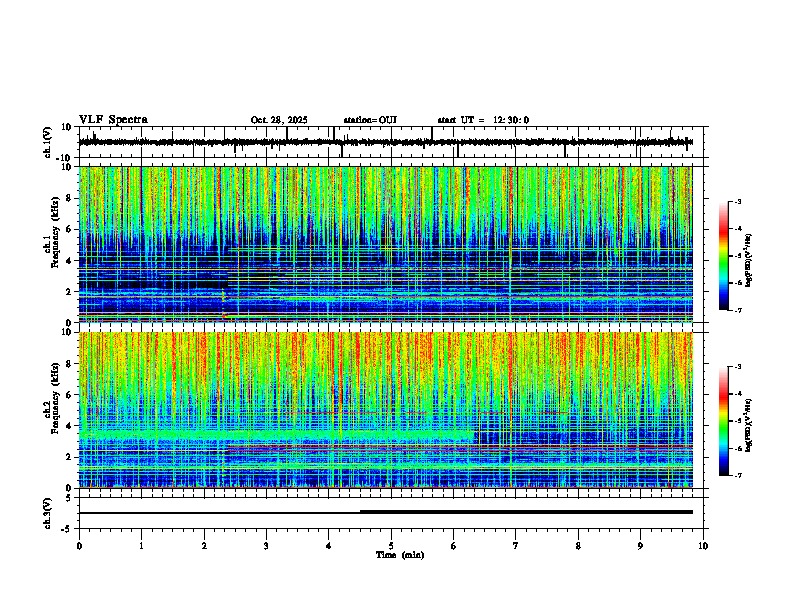Screen dimensions: 792x612
Task: Click the ch.2 color scale "-7" label
Action: coord(737,475)
